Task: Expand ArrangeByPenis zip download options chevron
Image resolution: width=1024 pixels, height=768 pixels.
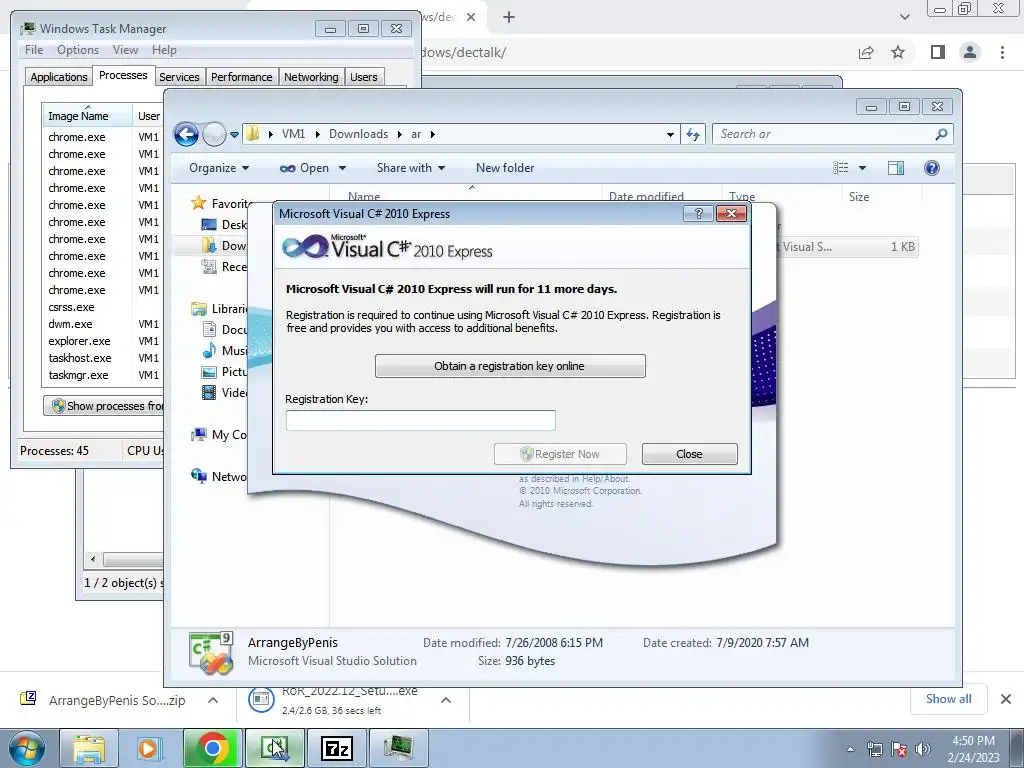Action: (213, 700)
